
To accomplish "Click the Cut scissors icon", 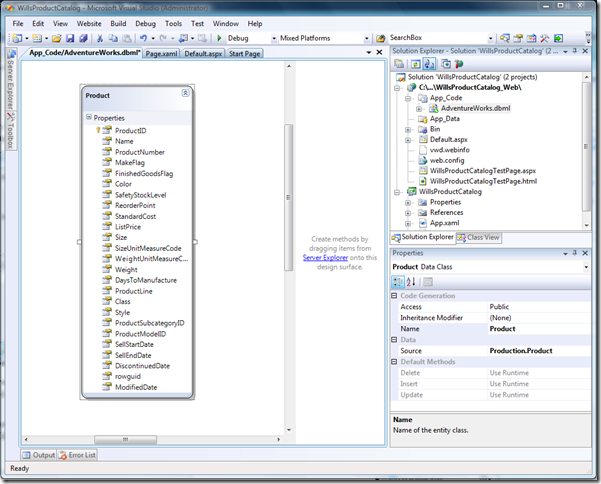I will coord(100,38).
